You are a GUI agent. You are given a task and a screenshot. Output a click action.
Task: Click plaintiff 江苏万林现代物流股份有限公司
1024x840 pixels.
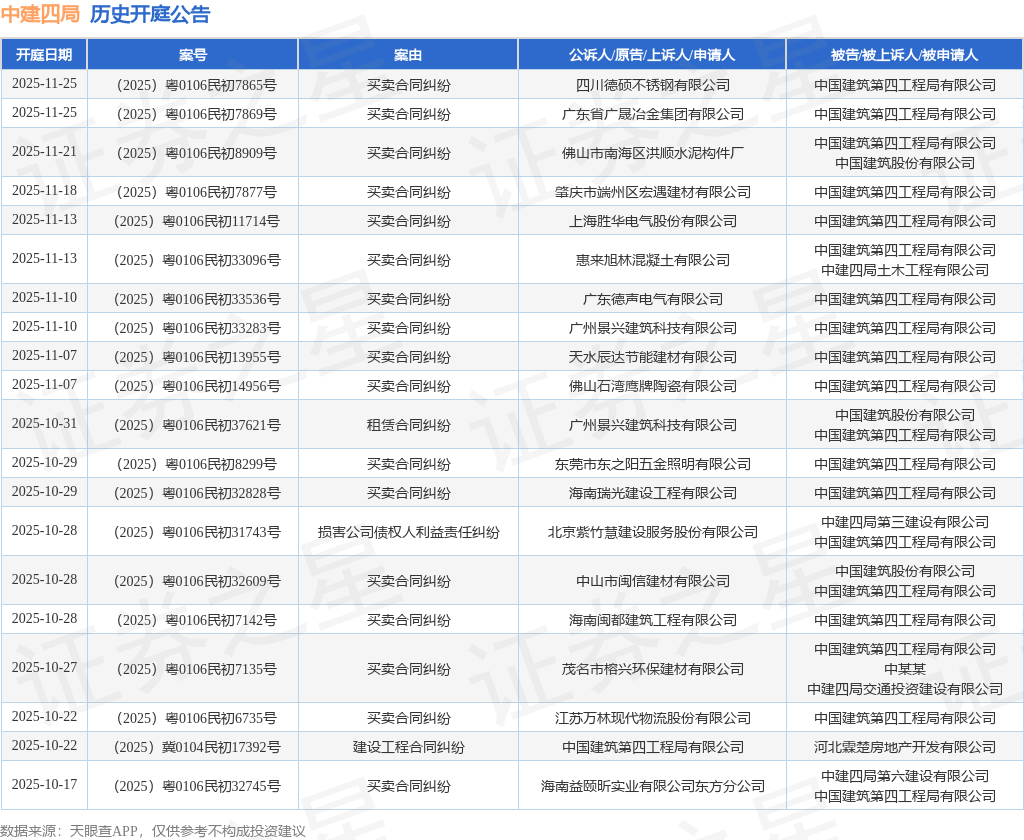[x=652, y=718]
